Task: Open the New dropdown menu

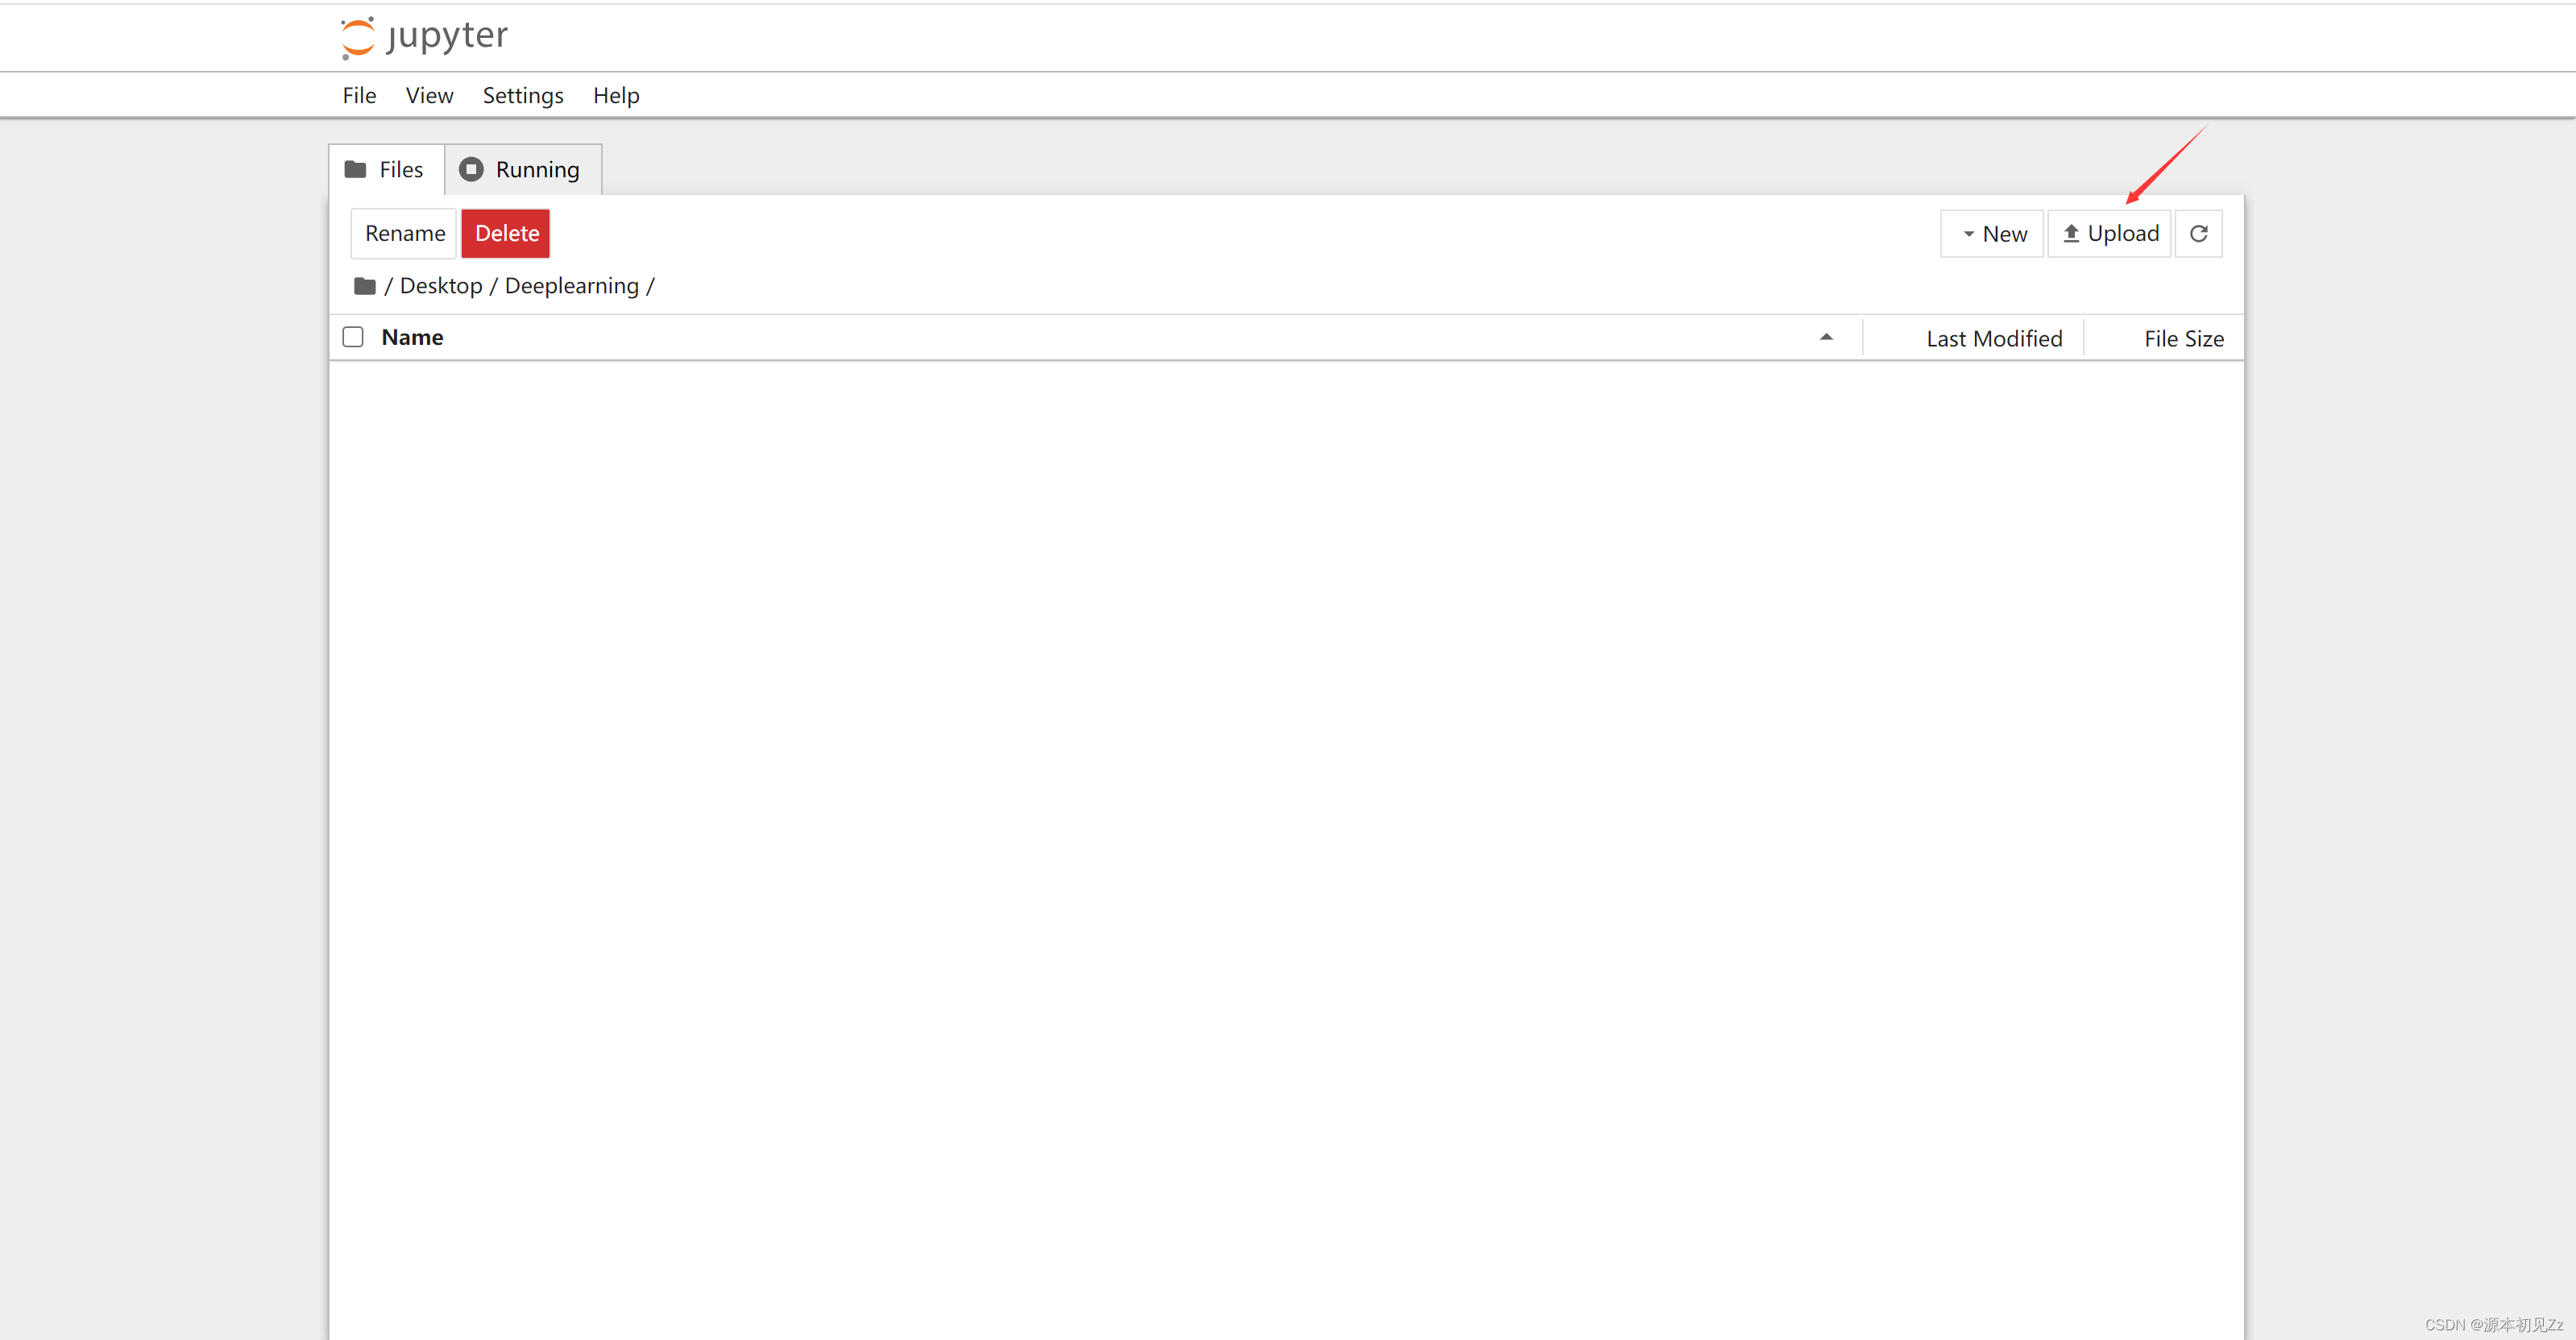Action: click(x=1992, y=234)
